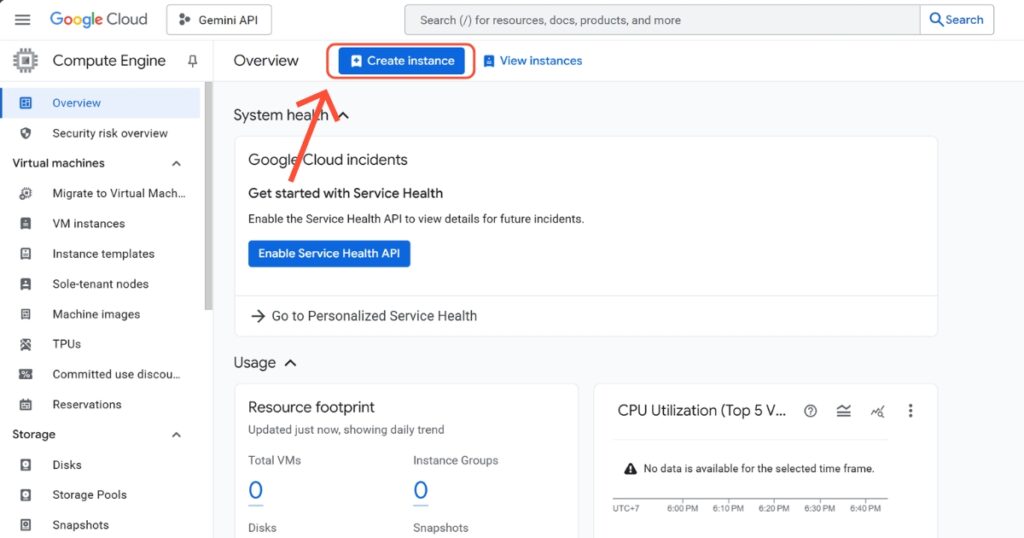
Task: Click the search resources input field
Action: [x=660, y=20]
